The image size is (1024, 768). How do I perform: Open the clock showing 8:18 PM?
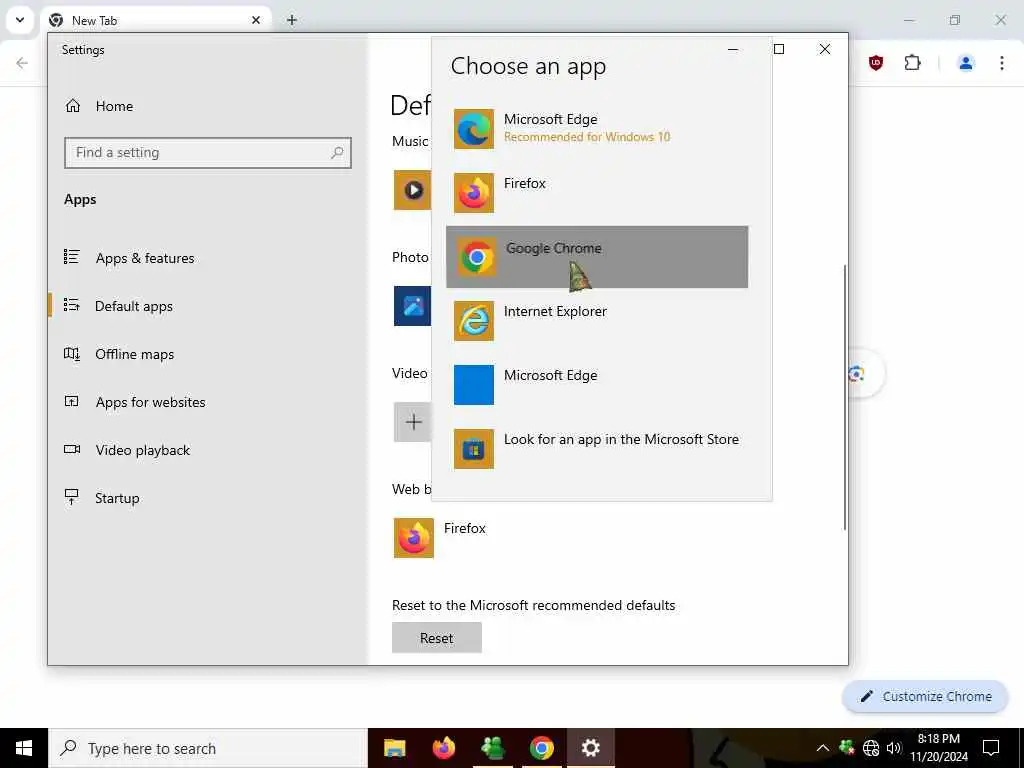[939, 748]
